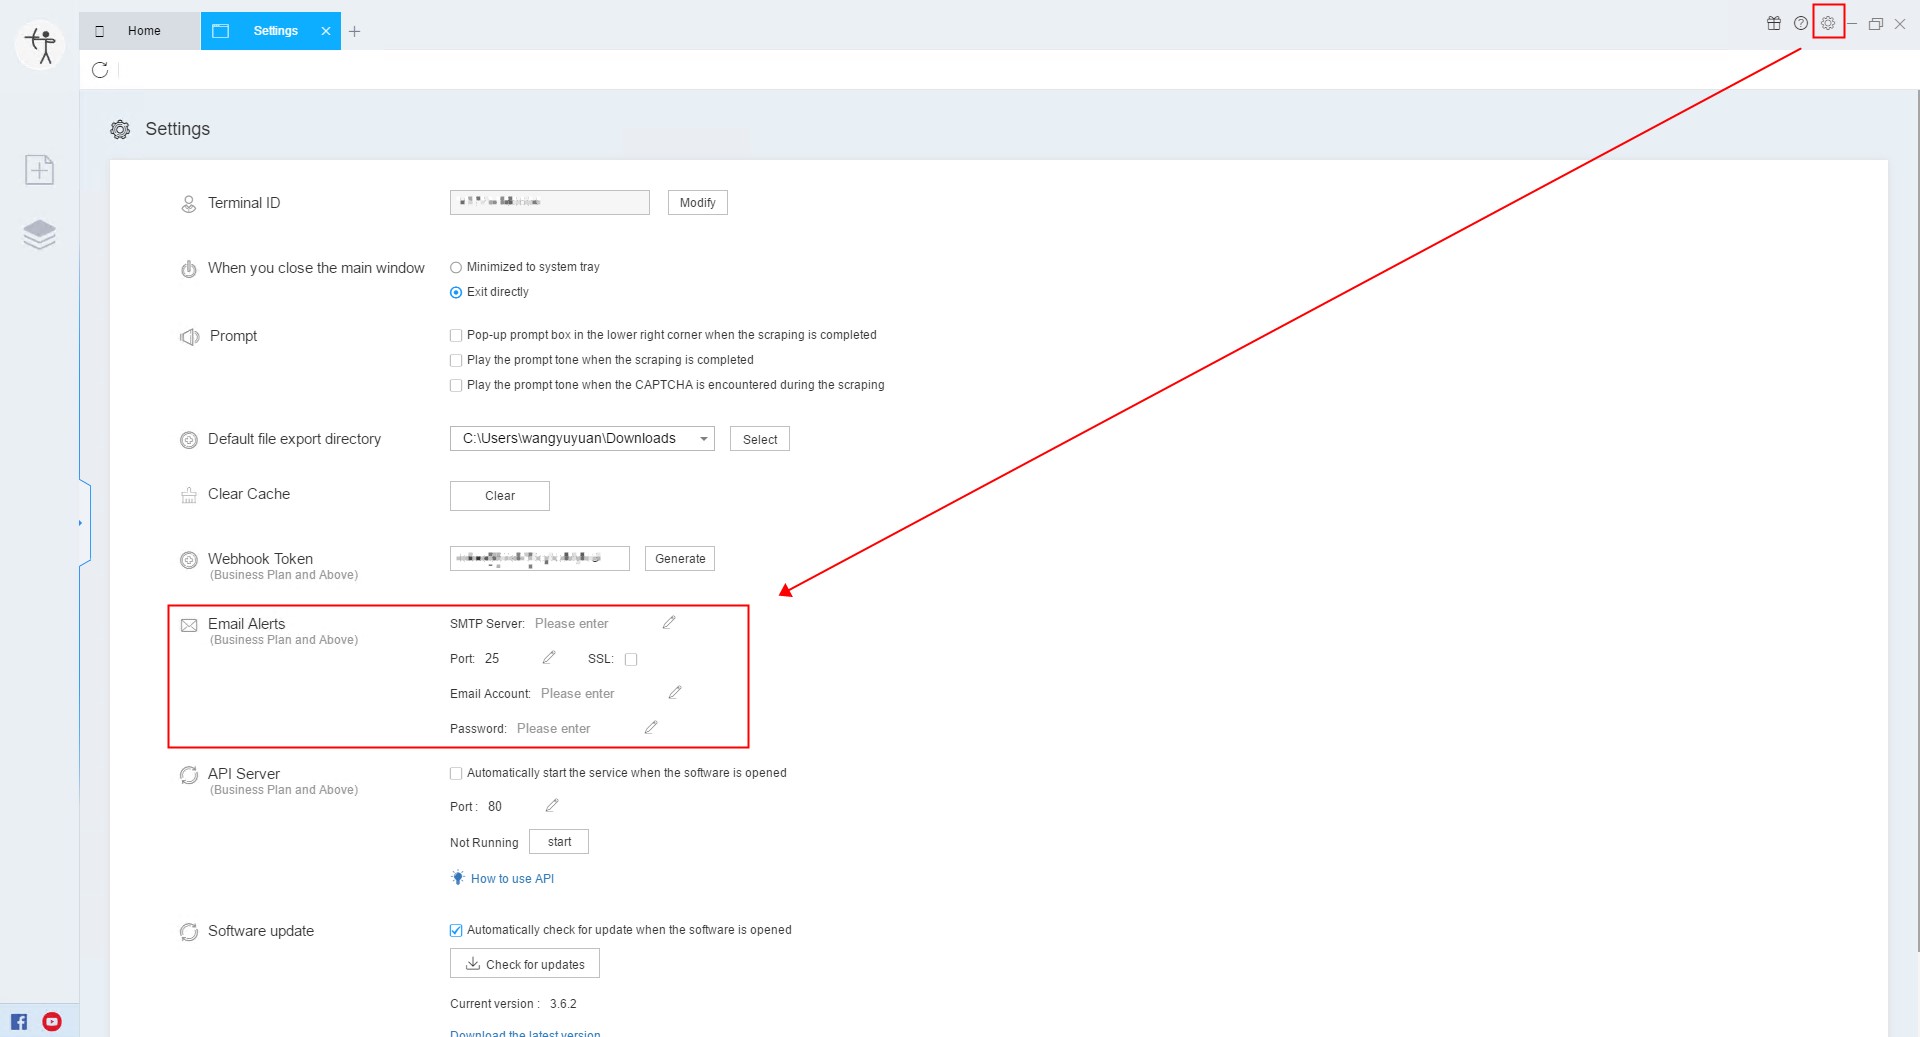The height and width of the screenshot is (1037, 1920).
Task: Click the refresh icon below the tabs
Action: (x=100, y=70)
